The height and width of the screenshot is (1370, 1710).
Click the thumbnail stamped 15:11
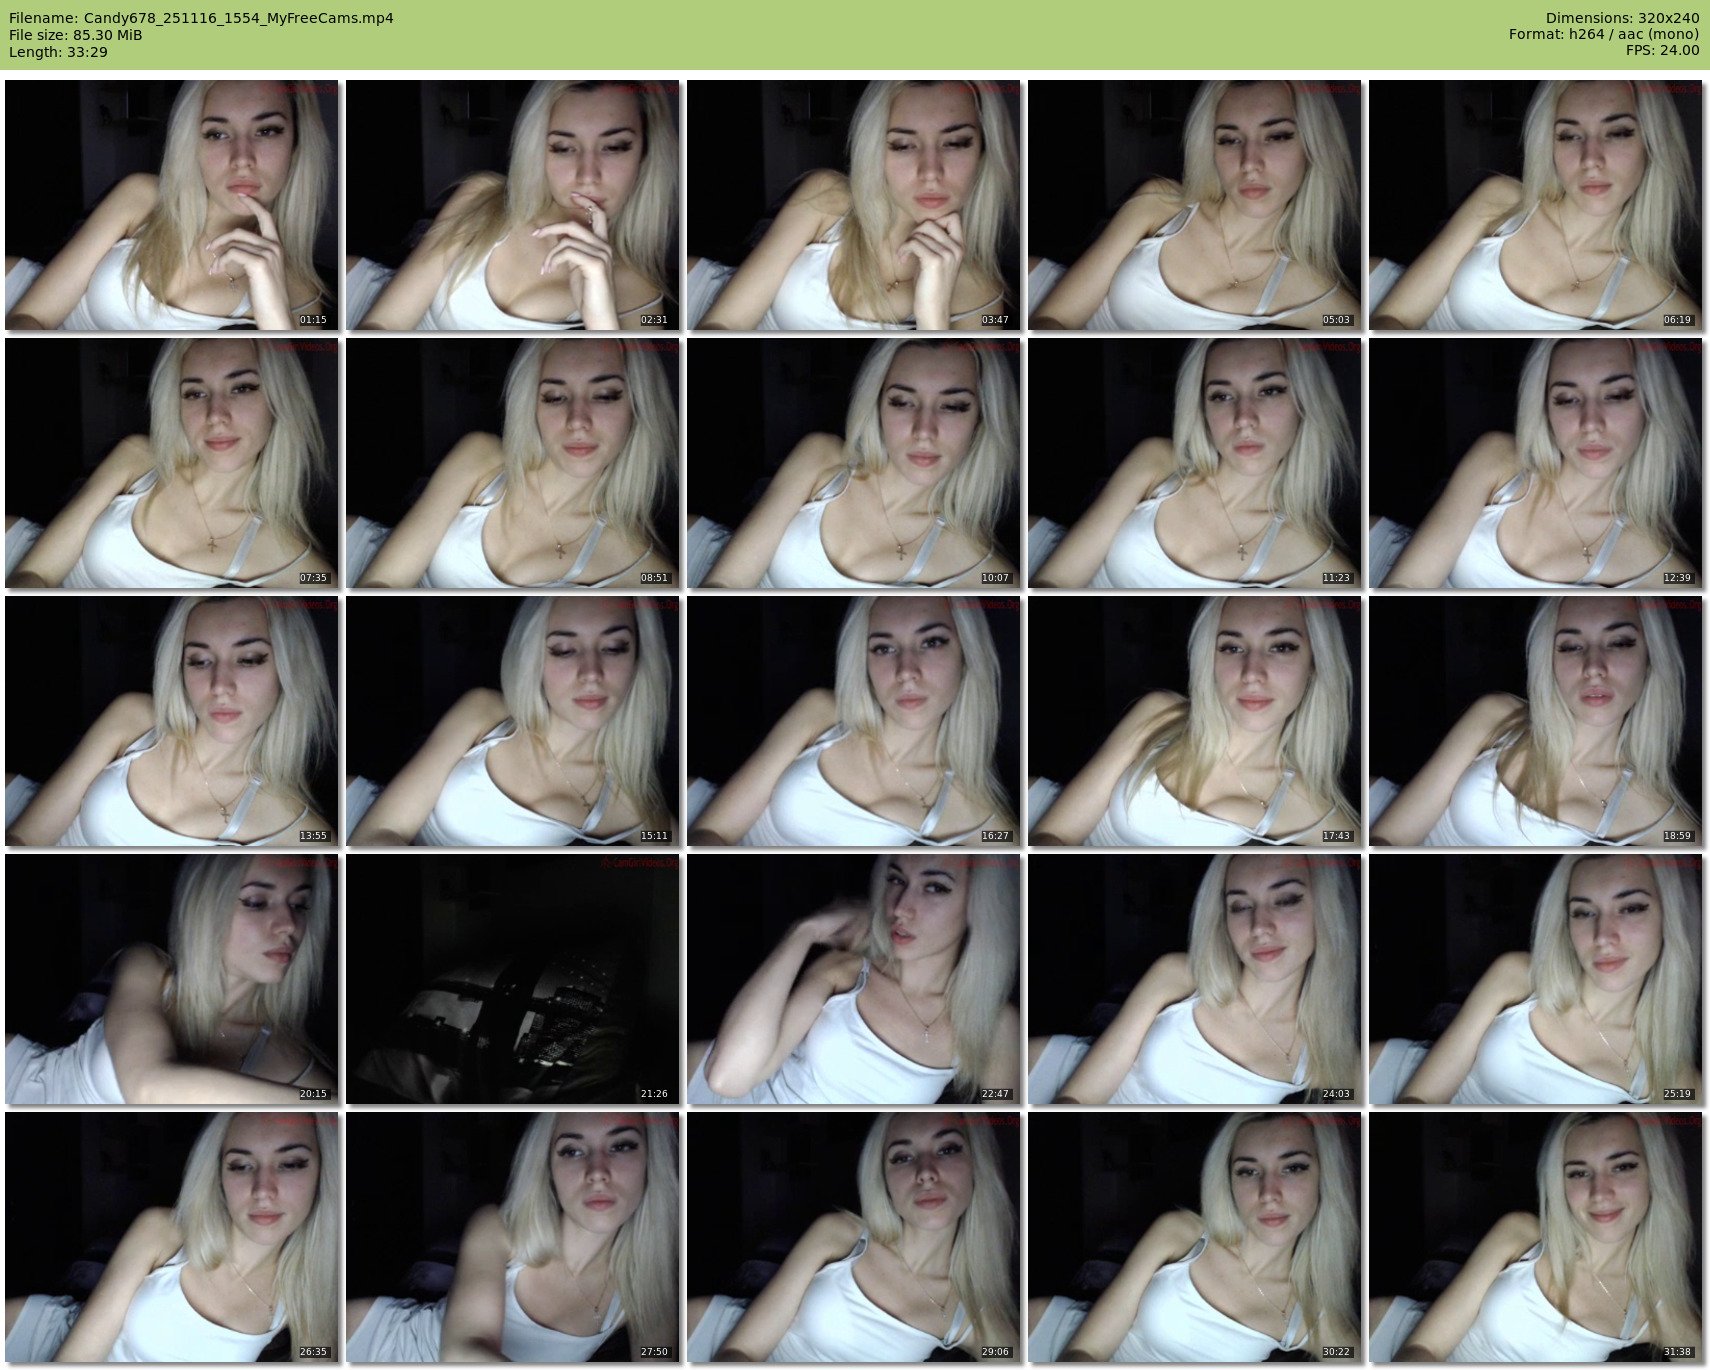[x=513, y=721]
